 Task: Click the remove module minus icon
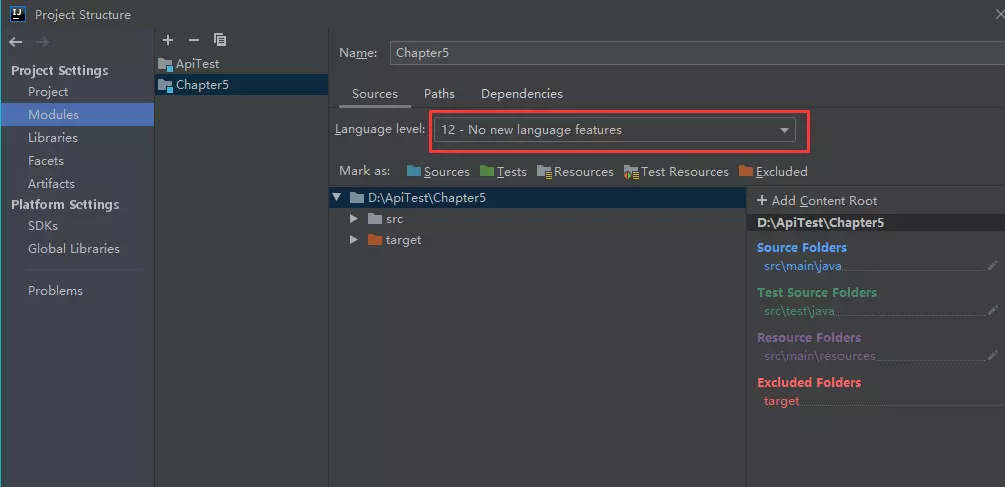tap(194, 40)
